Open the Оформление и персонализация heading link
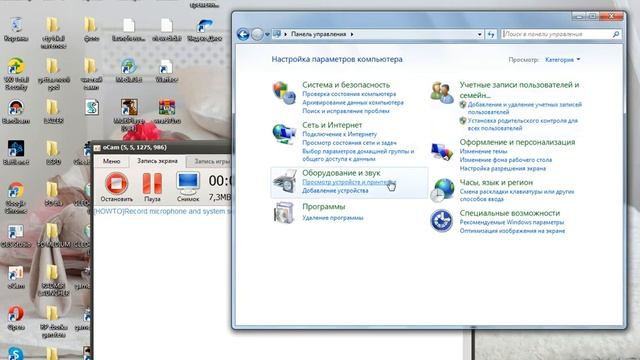Viewport: 640px width, 360px height. pyautogui.click(x=517, y=142)
